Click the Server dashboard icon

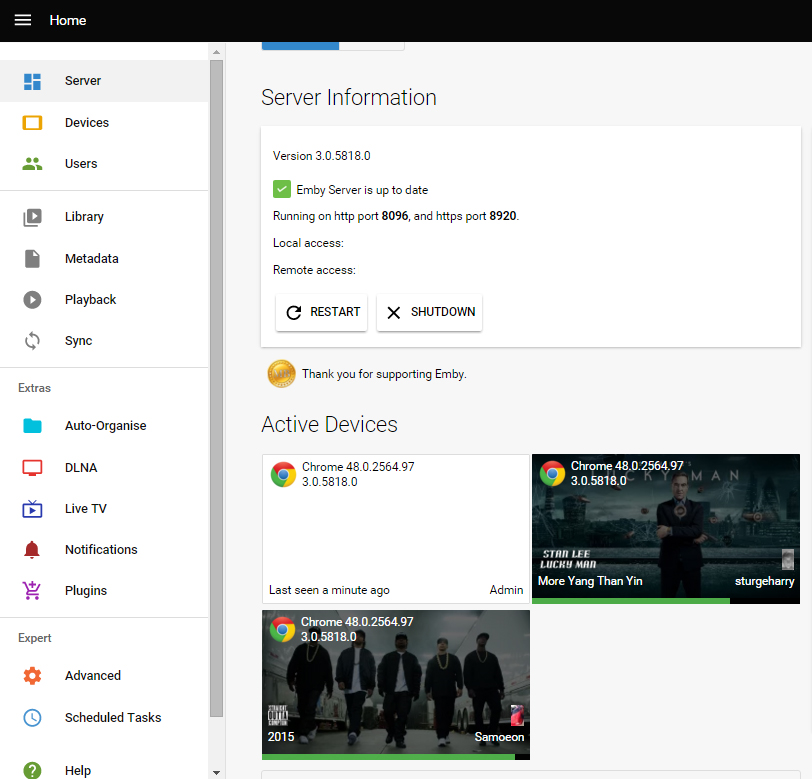point(32,81)
